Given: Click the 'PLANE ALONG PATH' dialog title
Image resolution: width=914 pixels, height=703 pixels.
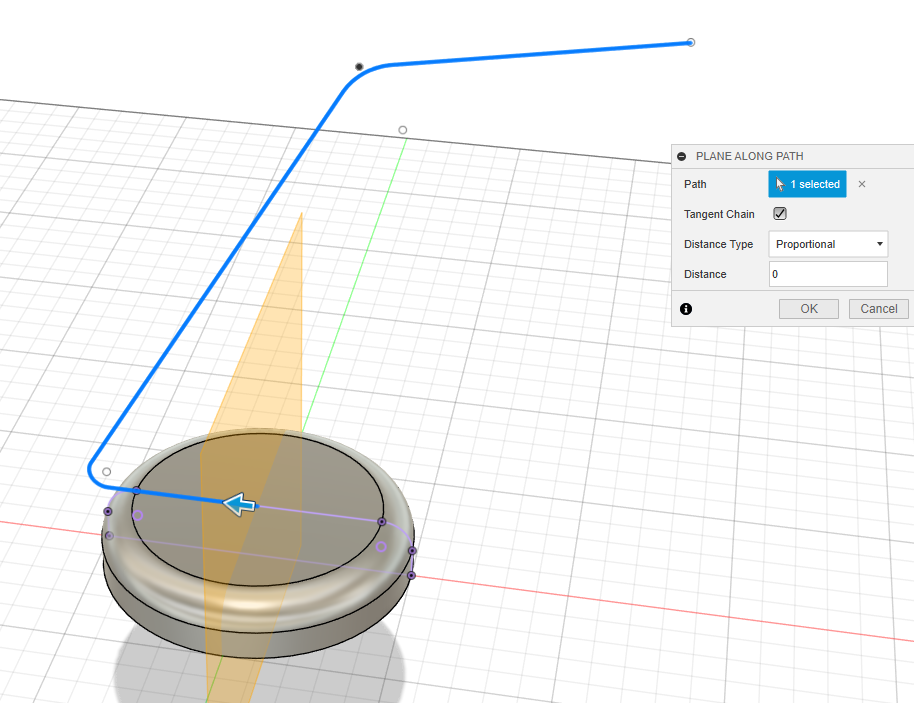Looking at the screenshot, I should pyautogui.click(x=750, y=156).
